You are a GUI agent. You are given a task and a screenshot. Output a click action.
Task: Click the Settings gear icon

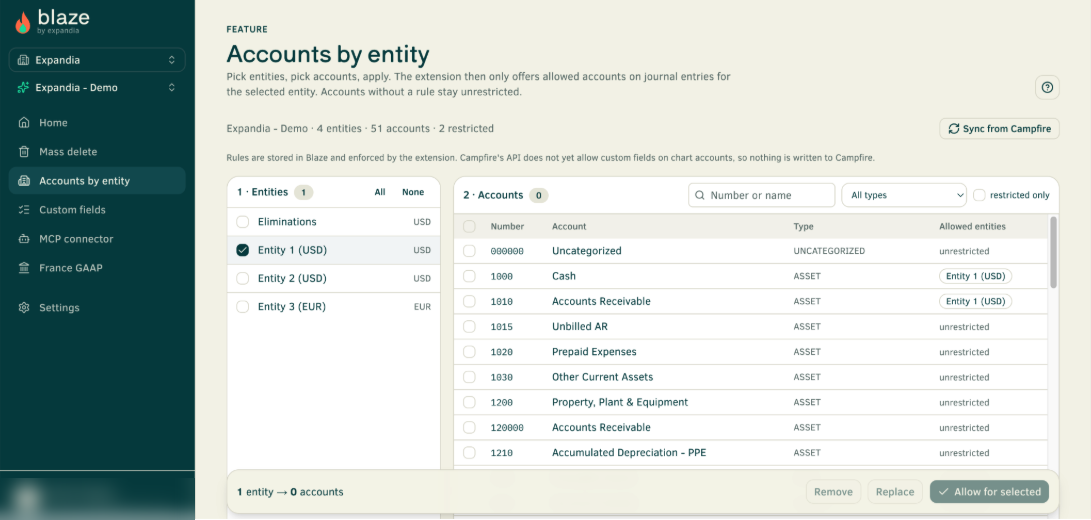tap(24, 308)
